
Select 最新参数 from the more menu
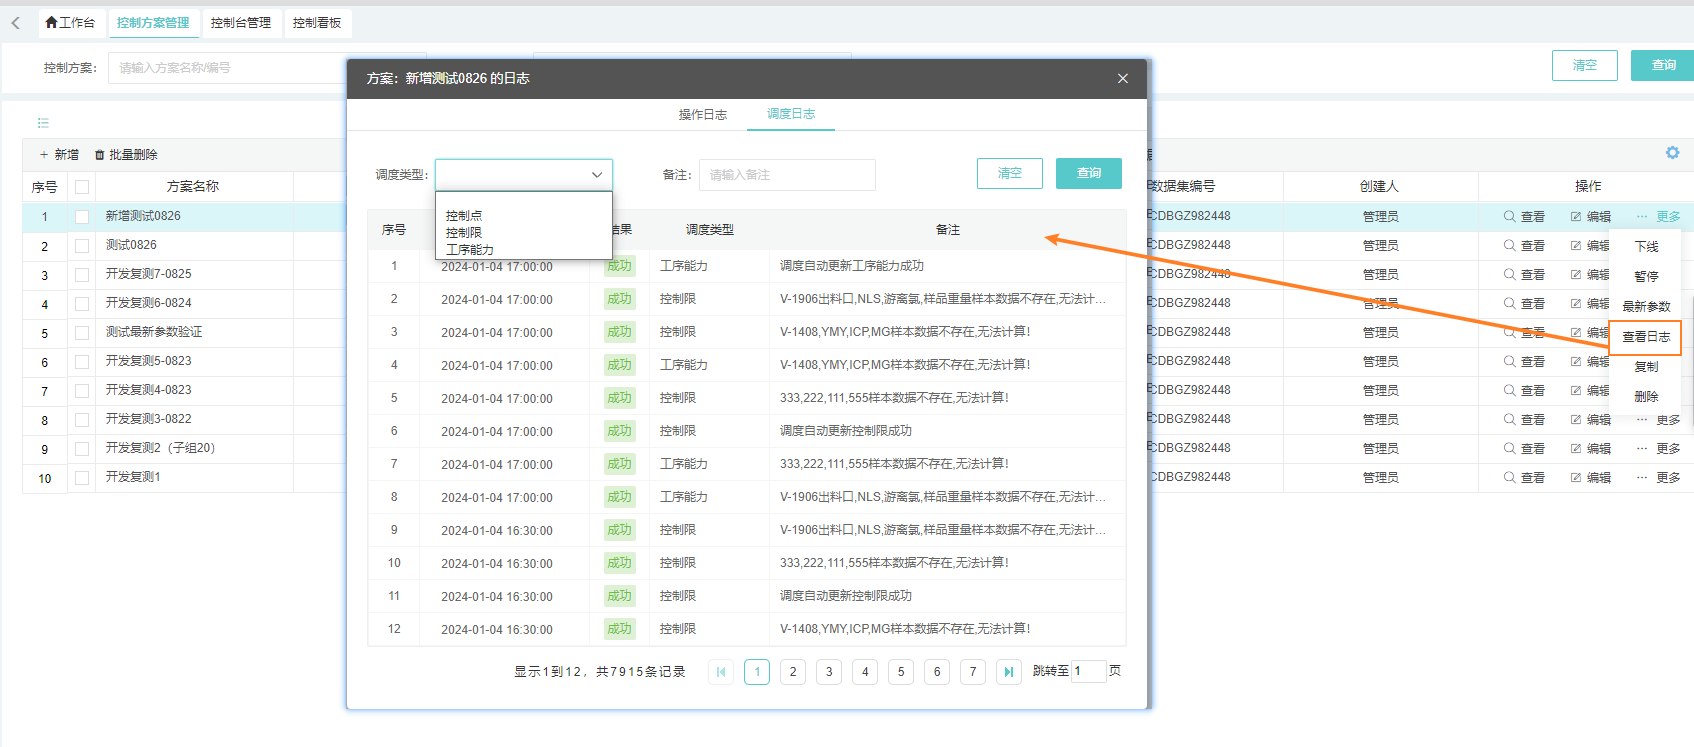click(x=1646, y=306)
